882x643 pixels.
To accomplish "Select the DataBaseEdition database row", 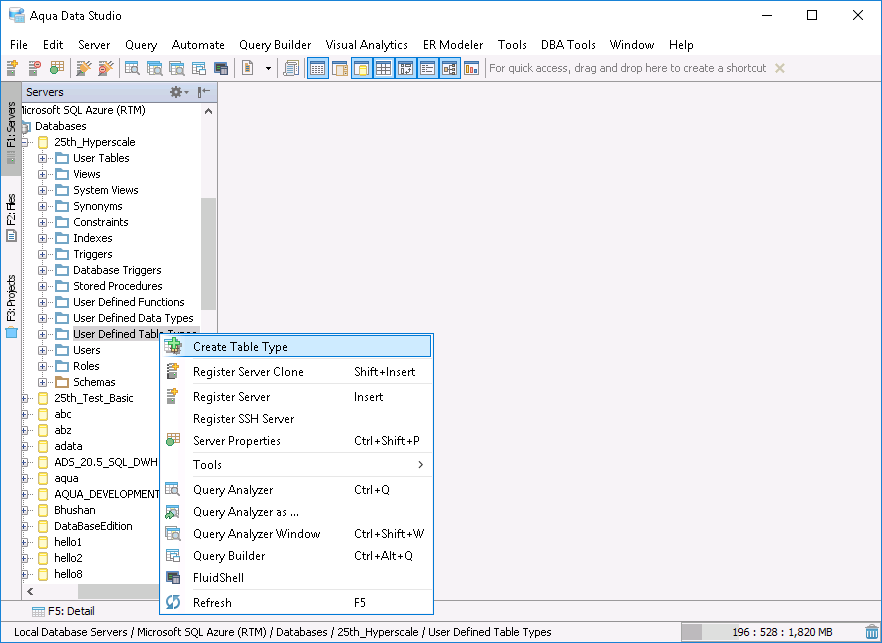I will [93, 527].
